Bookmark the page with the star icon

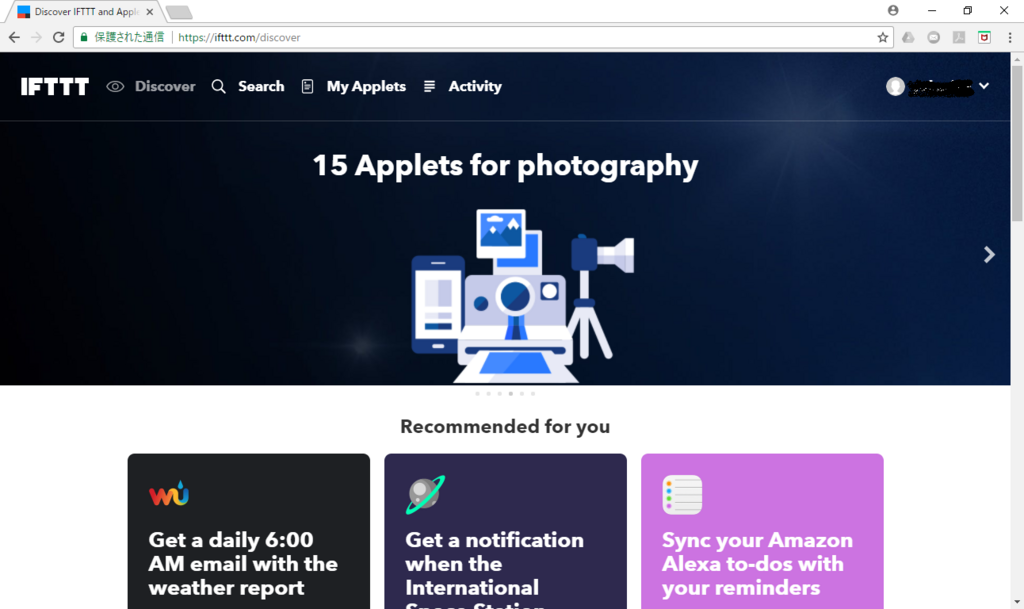pyautogui.click(x=883, y=37)
